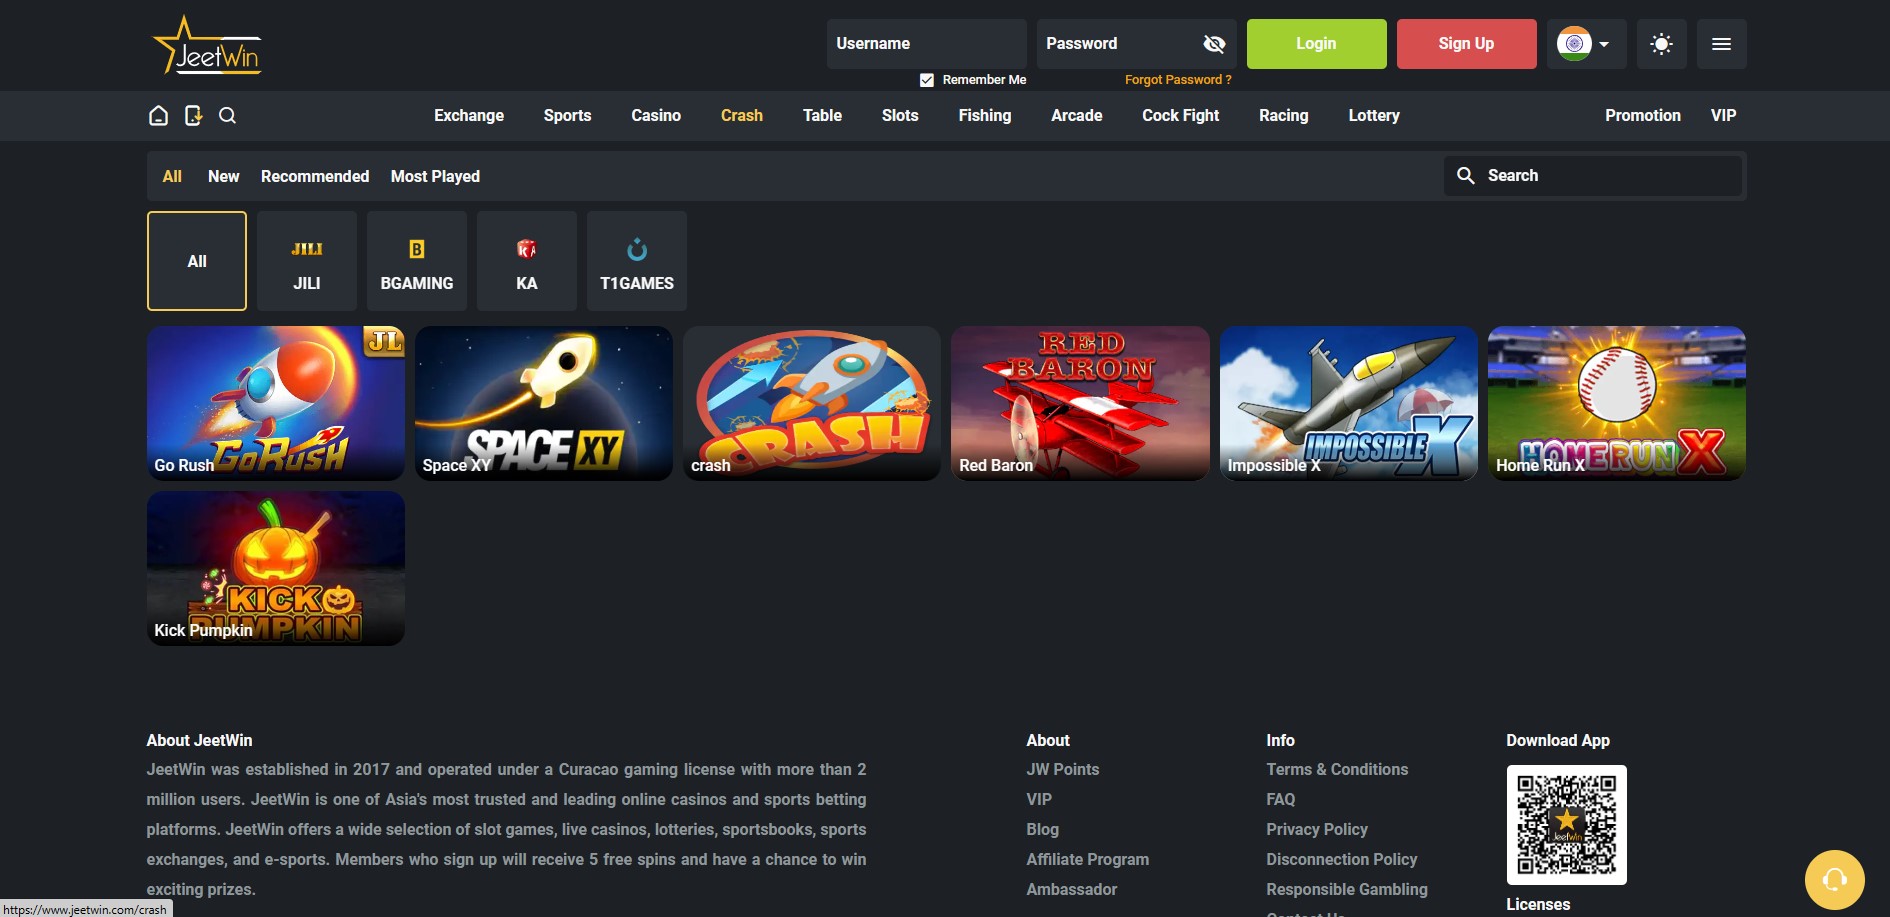
Task: Open the Arcade menu
Action: tap(1077, 115)
